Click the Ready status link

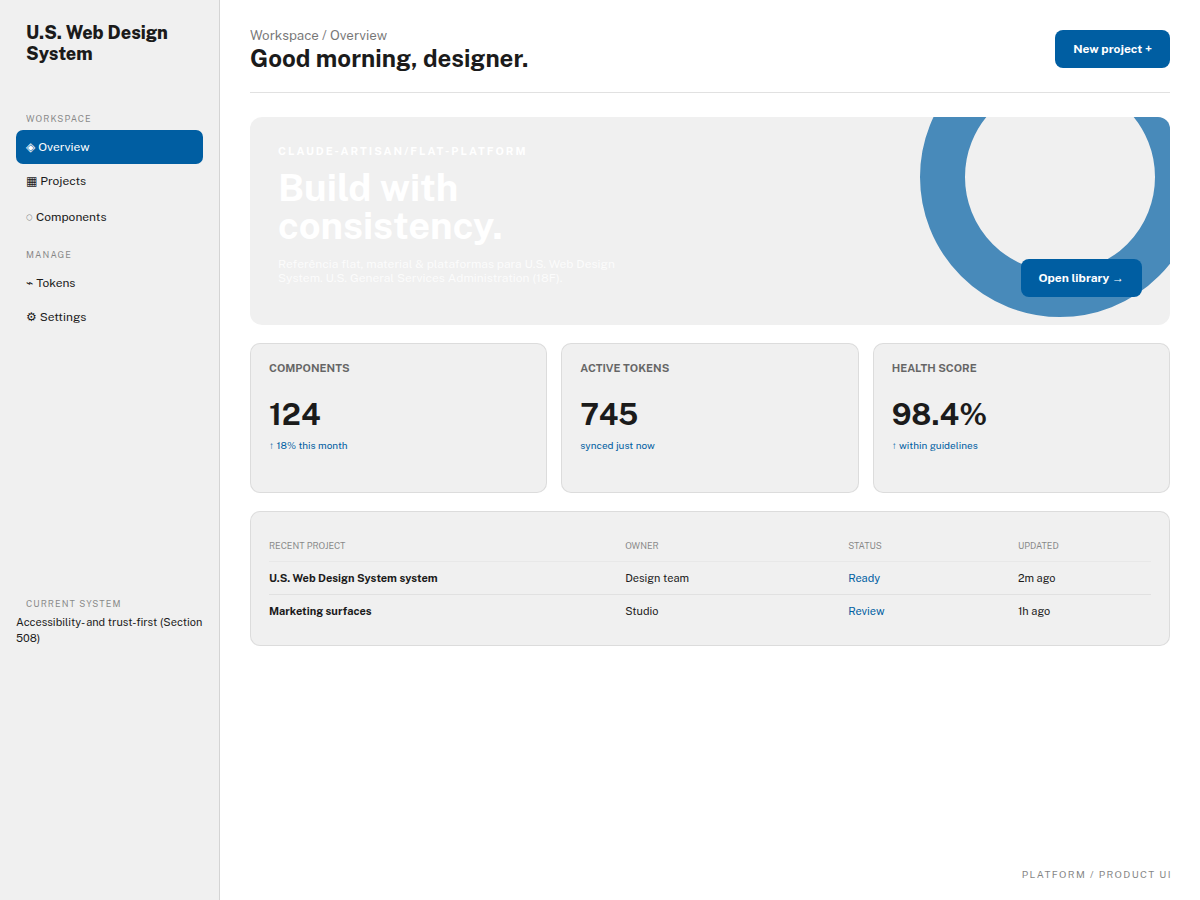pyautogui.click(x=864, y=578)
